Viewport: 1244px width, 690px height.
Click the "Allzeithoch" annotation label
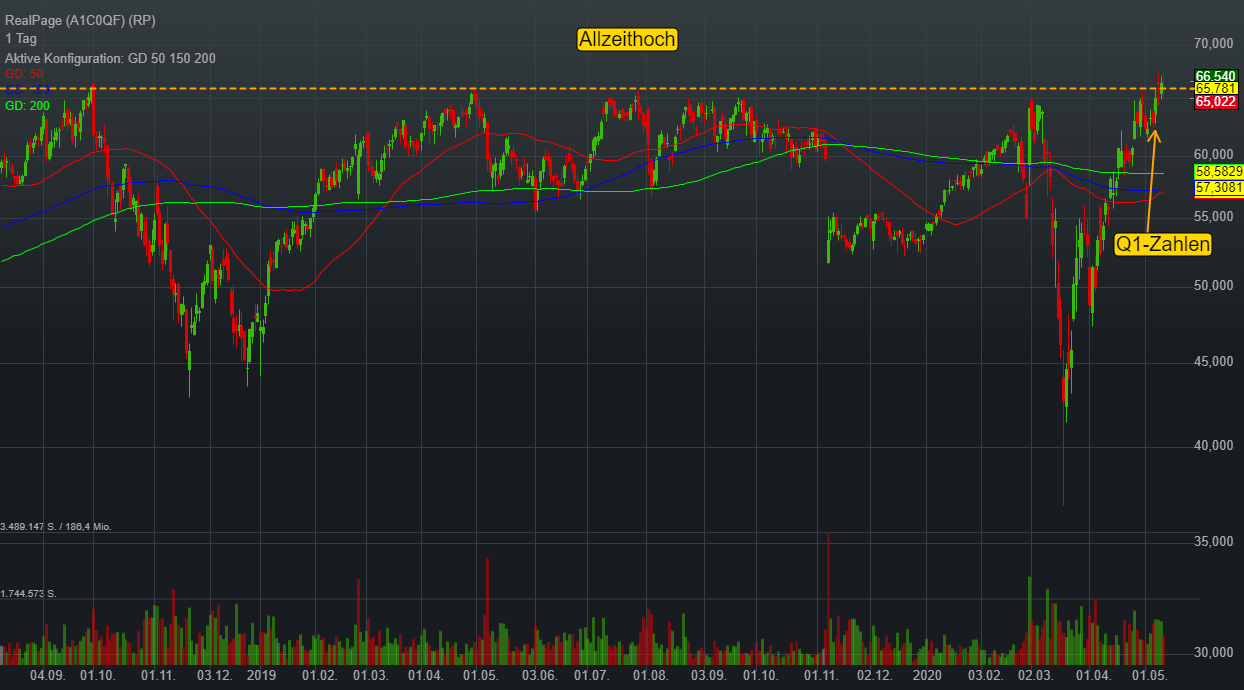pos(628,40)
